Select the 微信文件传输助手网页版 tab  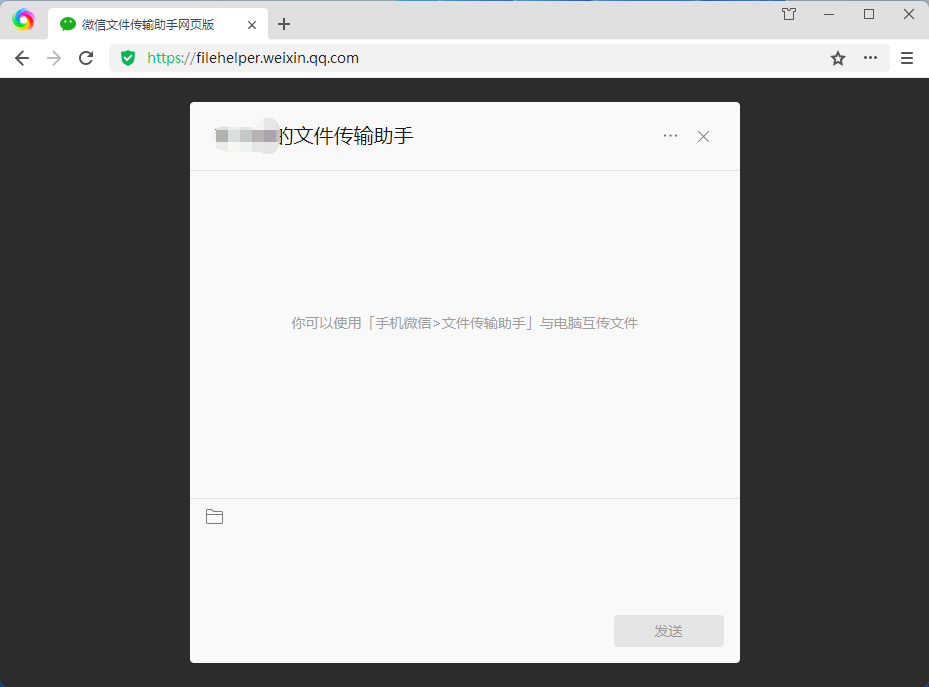tap(158, 24)
